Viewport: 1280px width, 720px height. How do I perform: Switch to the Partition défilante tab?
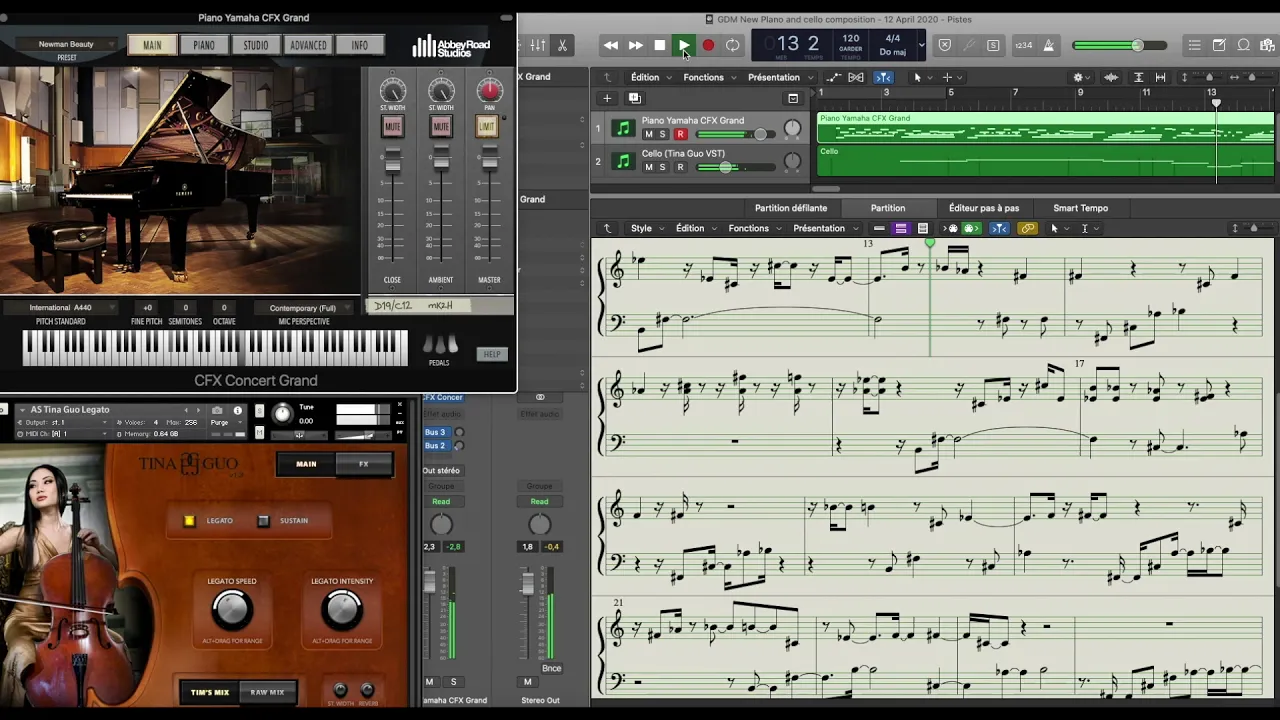tap(791, 208)
